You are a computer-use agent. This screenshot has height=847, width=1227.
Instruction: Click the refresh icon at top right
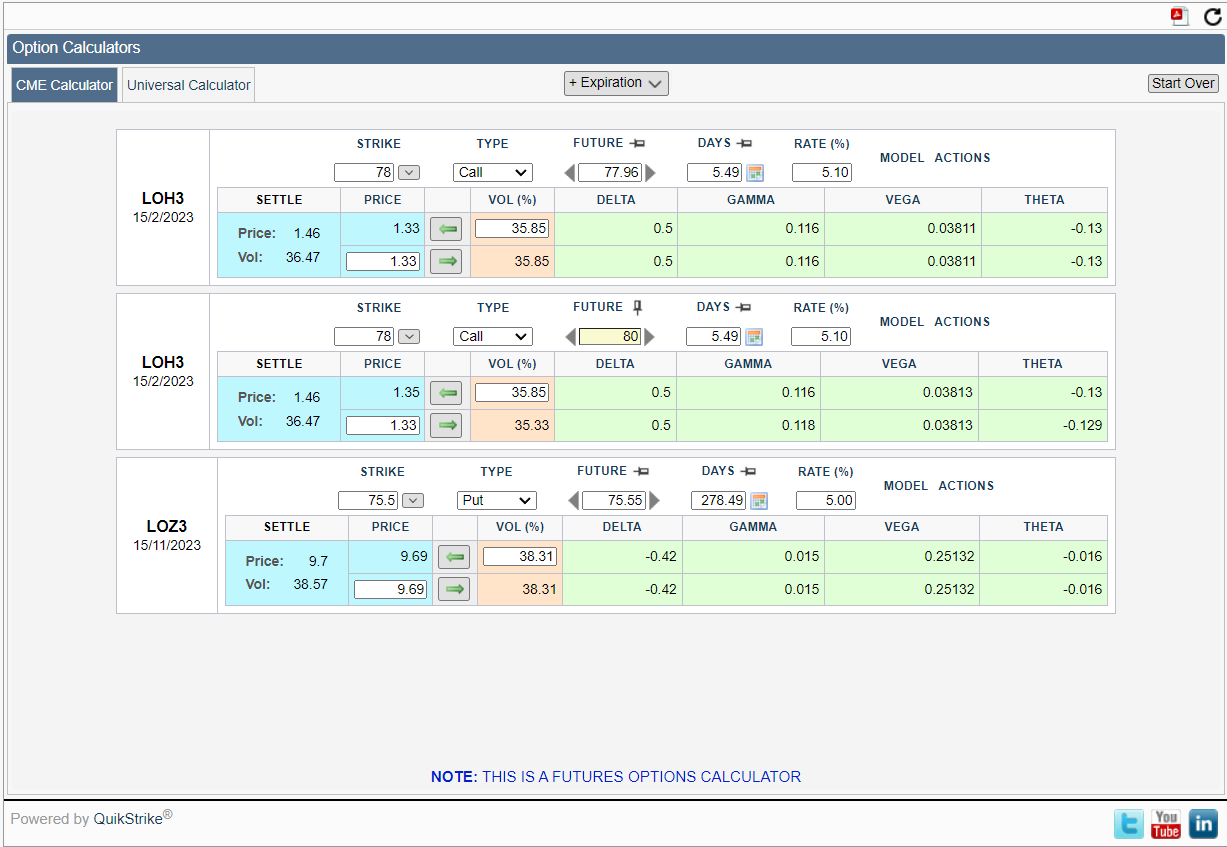coord(1212,16)
